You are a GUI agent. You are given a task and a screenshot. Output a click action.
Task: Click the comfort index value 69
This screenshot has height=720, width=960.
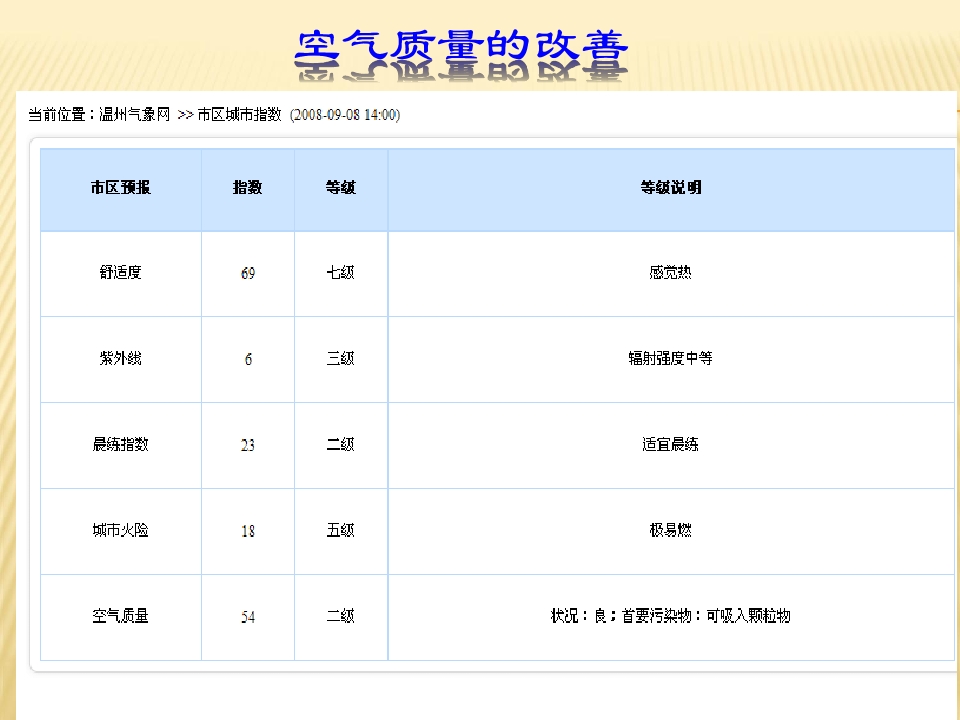pos(247,273)
